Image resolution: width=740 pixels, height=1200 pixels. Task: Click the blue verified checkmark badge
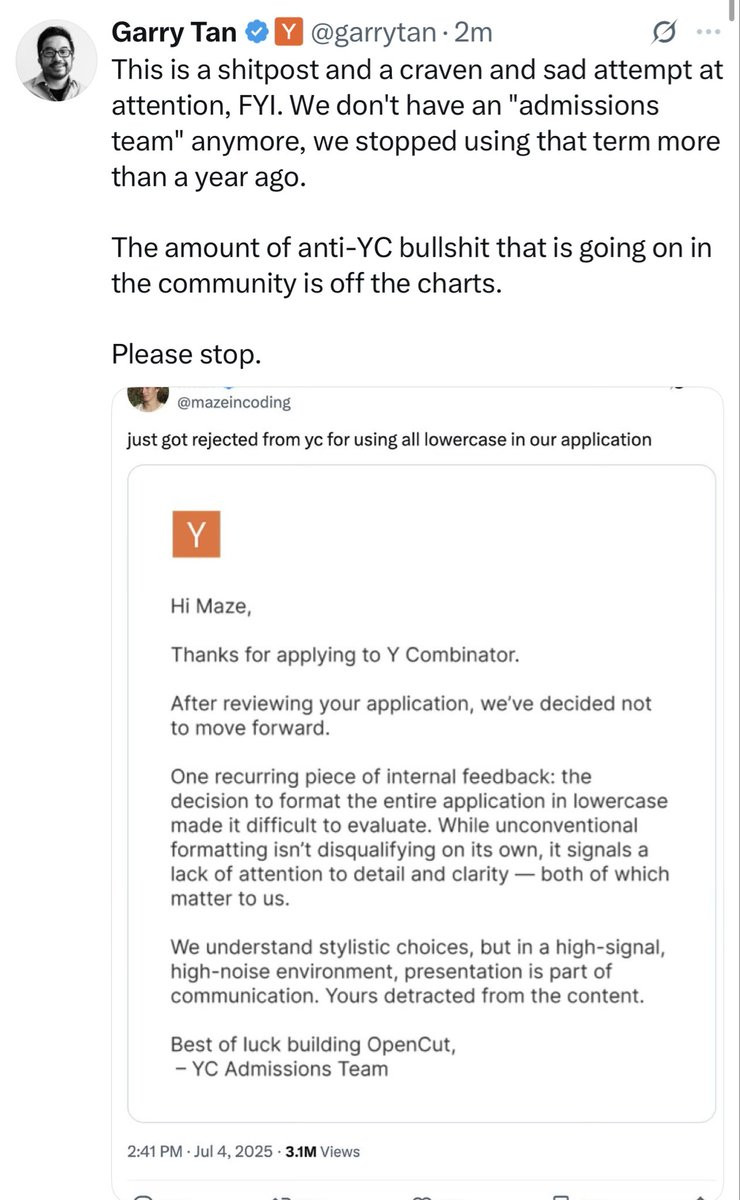(x=255, y=33)
